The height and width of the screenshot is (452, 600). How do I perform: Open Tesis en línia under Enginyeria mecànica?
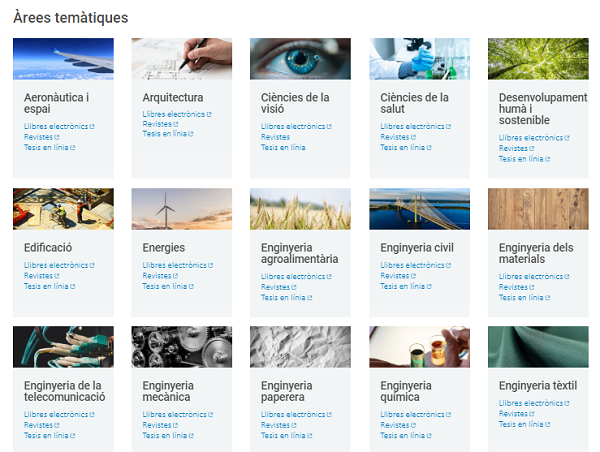coord(168,436)
